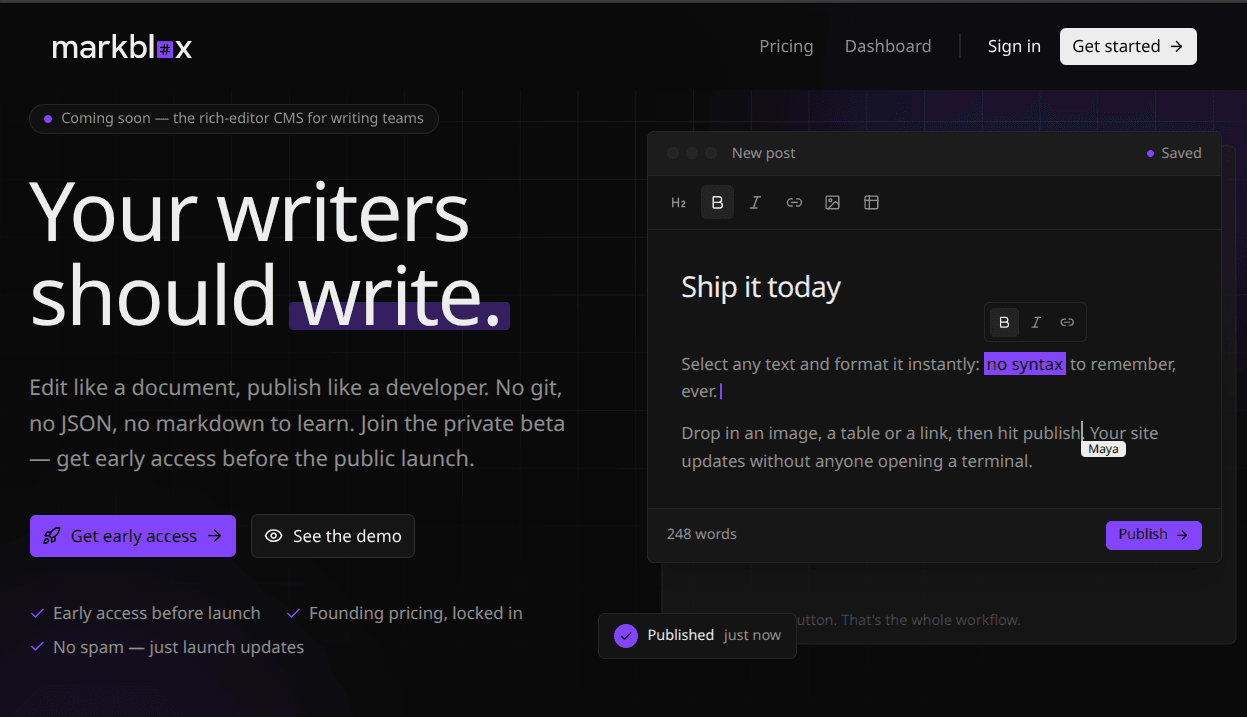Insert an image with the toolbar image icon
1247x717 pixels.
(832, 202)
